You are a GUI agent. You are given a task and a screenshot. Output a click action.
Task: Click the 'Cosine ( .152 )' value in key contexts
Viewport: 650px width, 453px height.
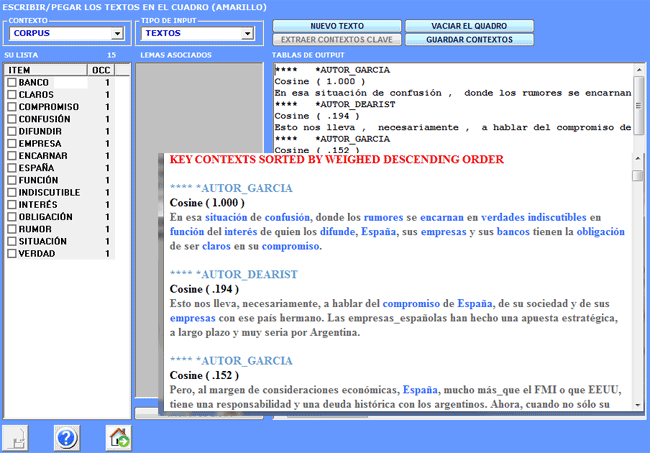pos(204,375)
